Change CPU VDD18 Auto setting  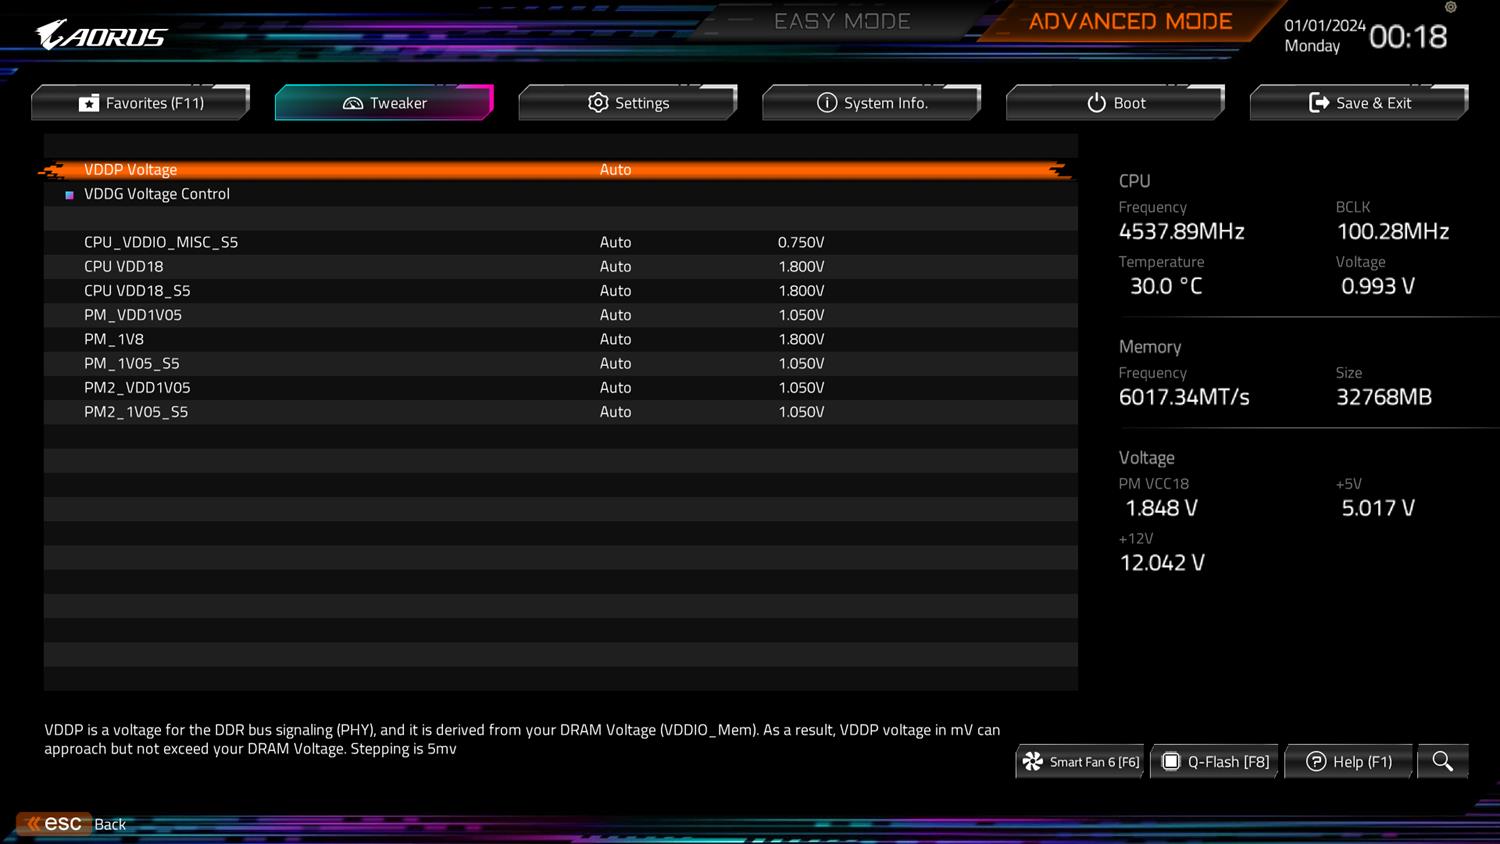(x=615, y=267)
